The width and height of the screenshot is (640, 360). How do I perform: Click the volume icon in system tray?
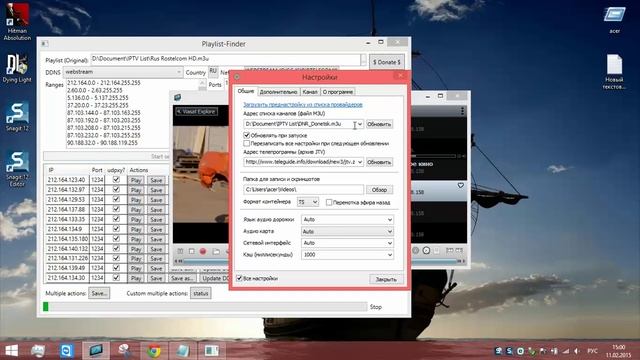[x=577, y=351]
